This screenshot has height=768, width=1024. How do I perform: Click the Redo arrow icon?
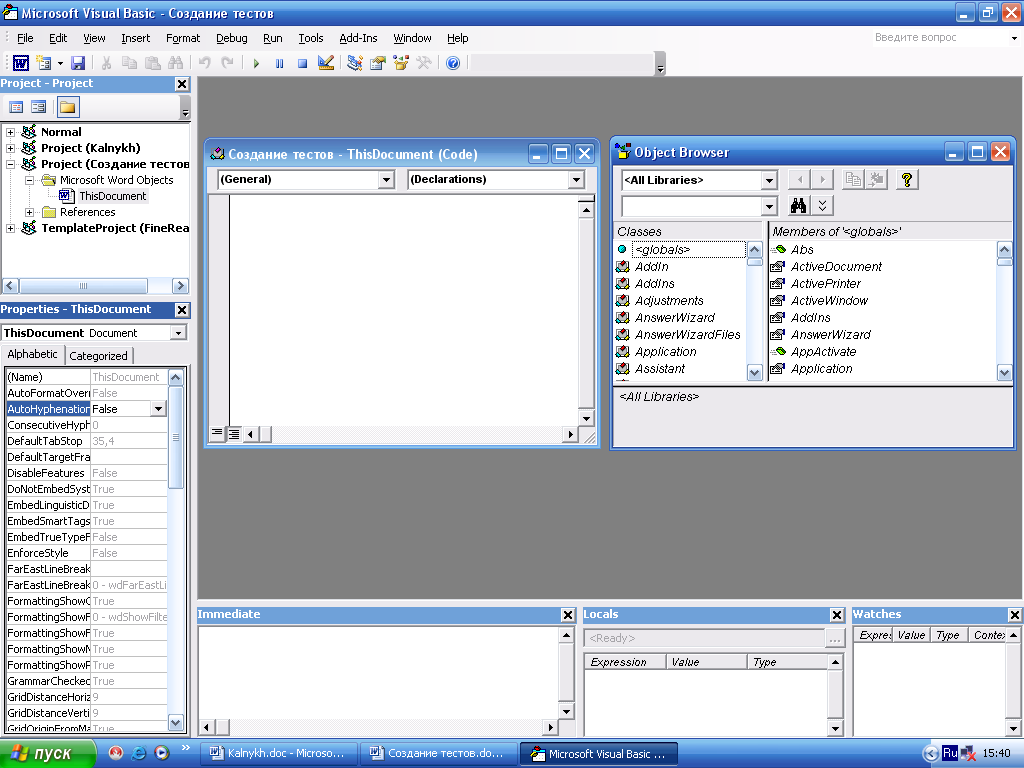tap(227, 63)
